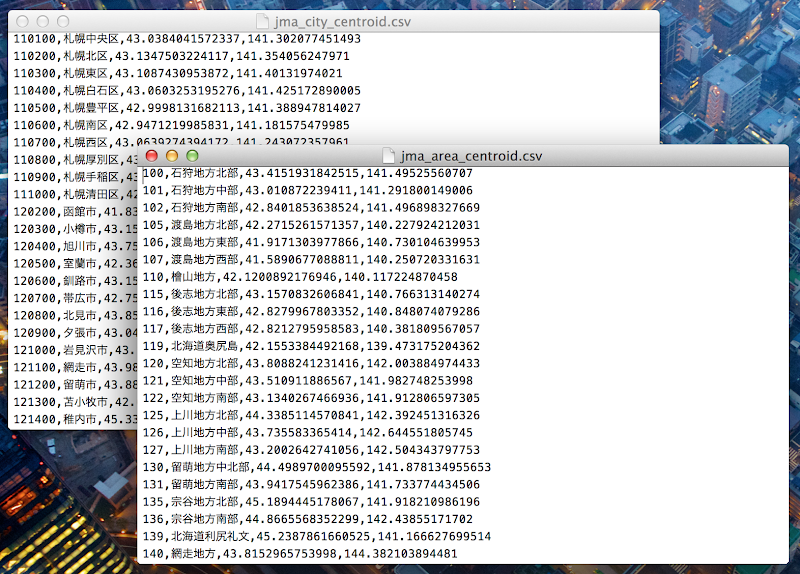This screenshot has height=574, width=800.
Task: Click the line 130 留萌地方中北部
Action: coord(317,467)
